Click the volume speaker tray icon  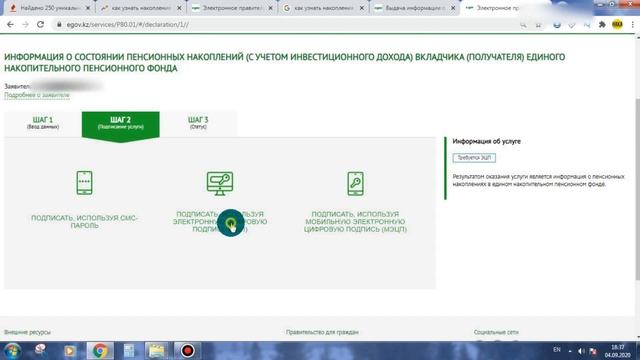click(x=581, y=351)
